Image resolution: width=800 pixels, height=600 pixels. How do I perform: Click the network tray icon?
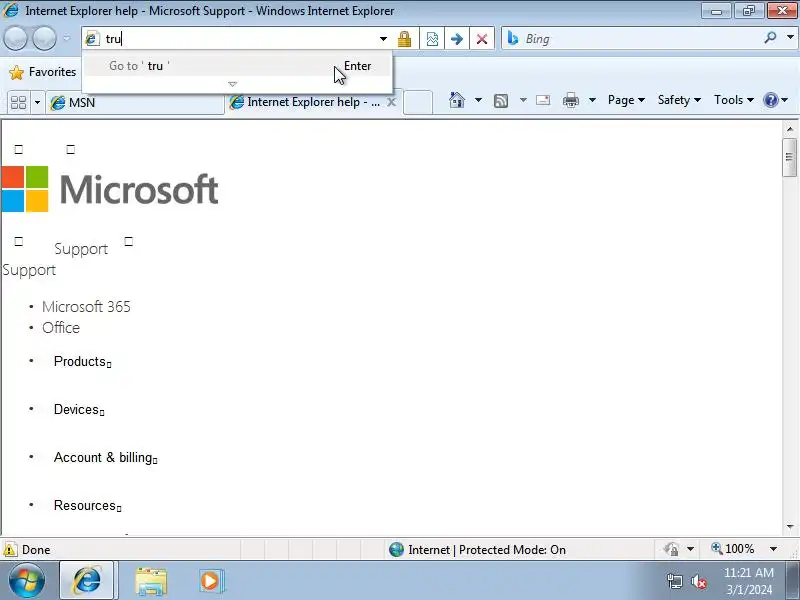674,581
